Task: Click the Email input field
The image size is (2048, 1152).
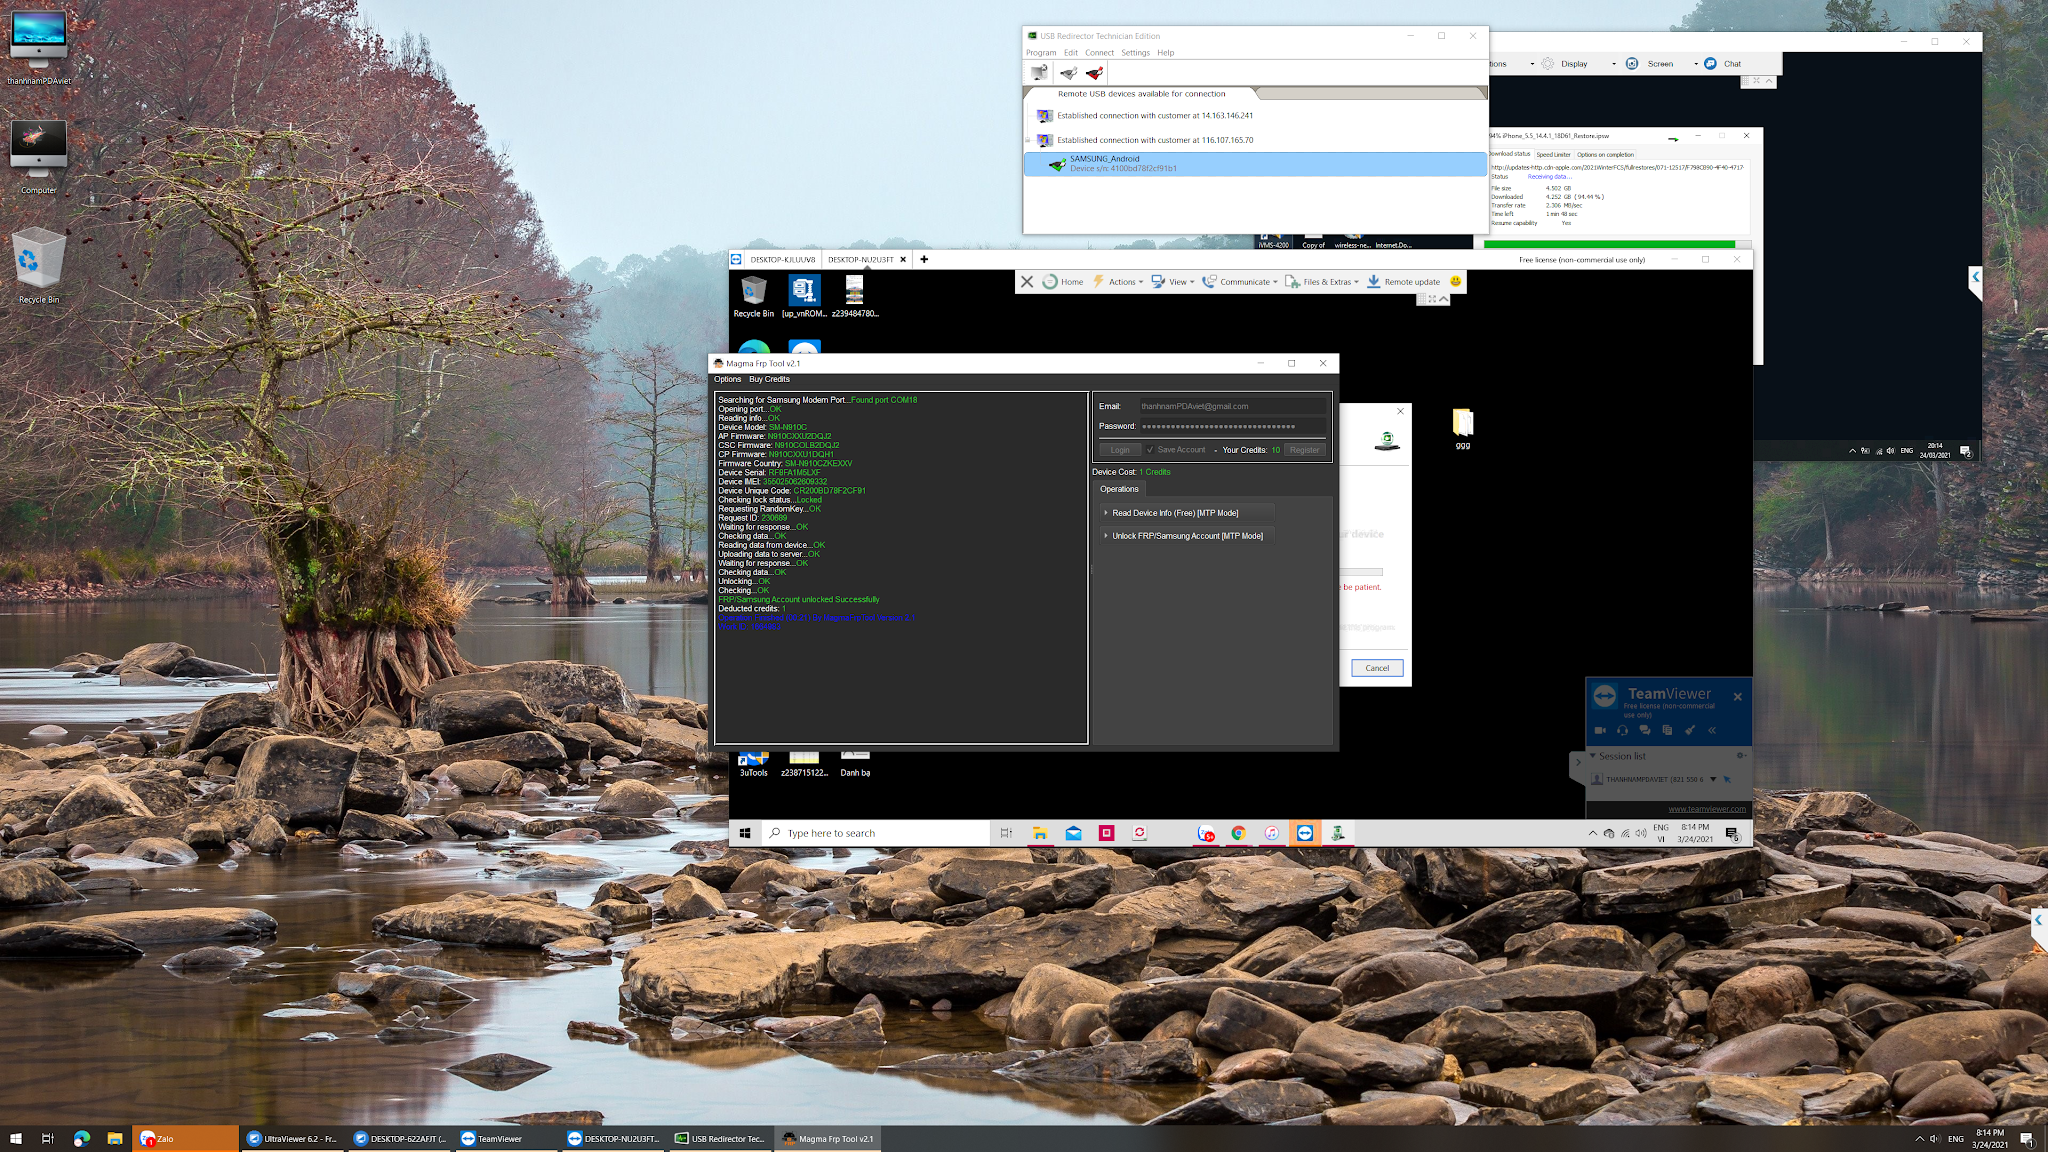Action: (x=1232, y=406)
